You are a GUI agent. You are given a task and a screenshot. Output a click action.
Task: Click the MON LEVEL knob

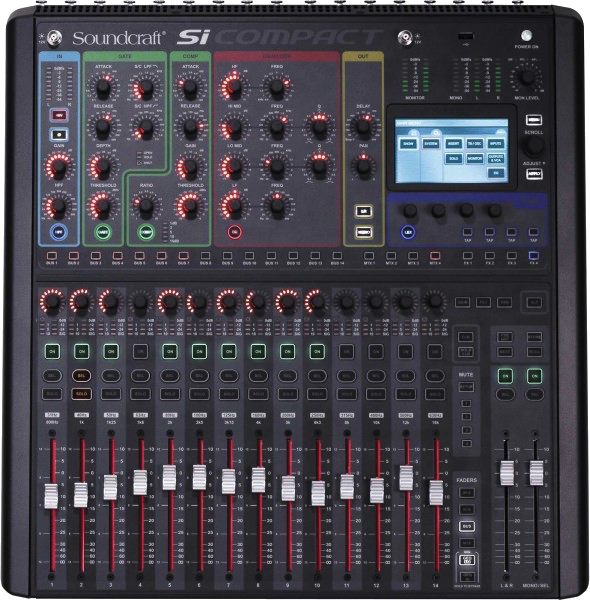(x=527, y=78)
